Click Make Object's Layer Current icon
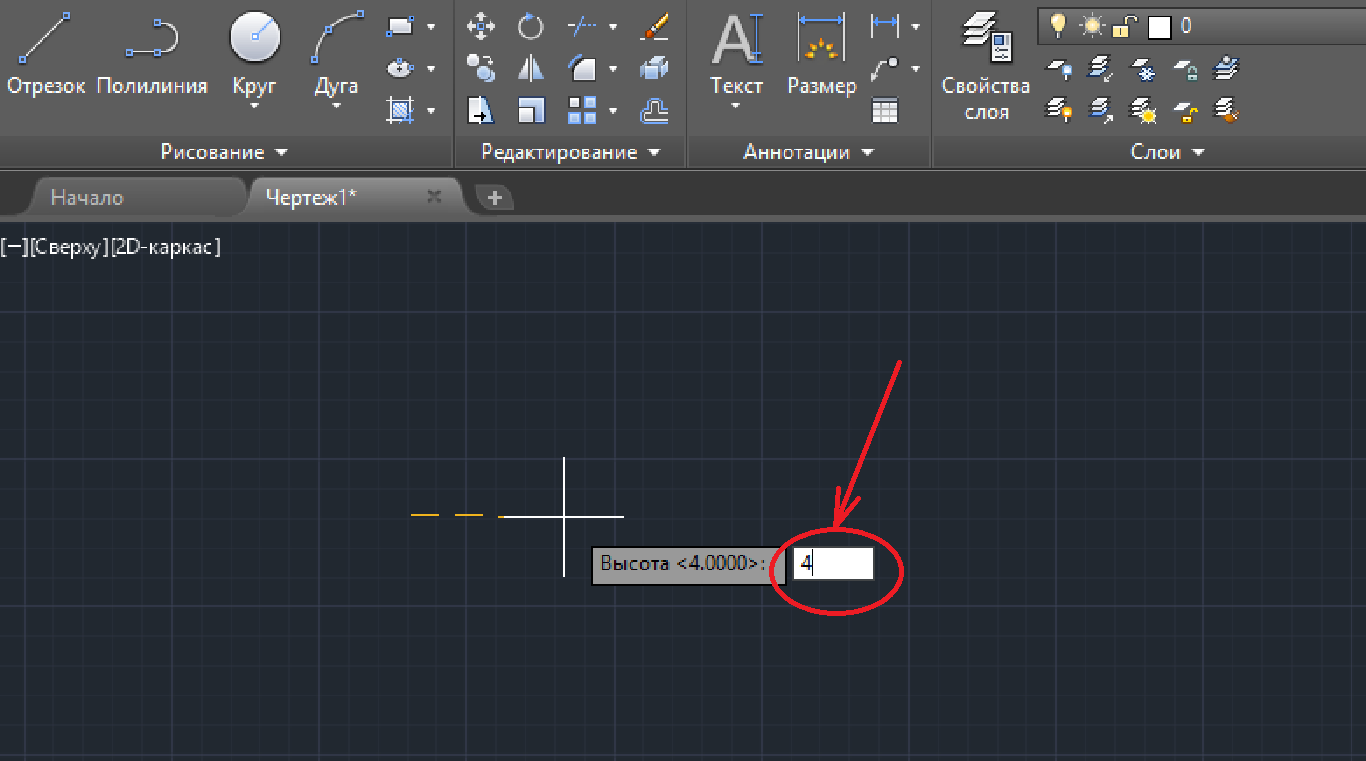The height and width of the screenshot is (761, 1366). pyautogui.click(x=1227, y=68)
